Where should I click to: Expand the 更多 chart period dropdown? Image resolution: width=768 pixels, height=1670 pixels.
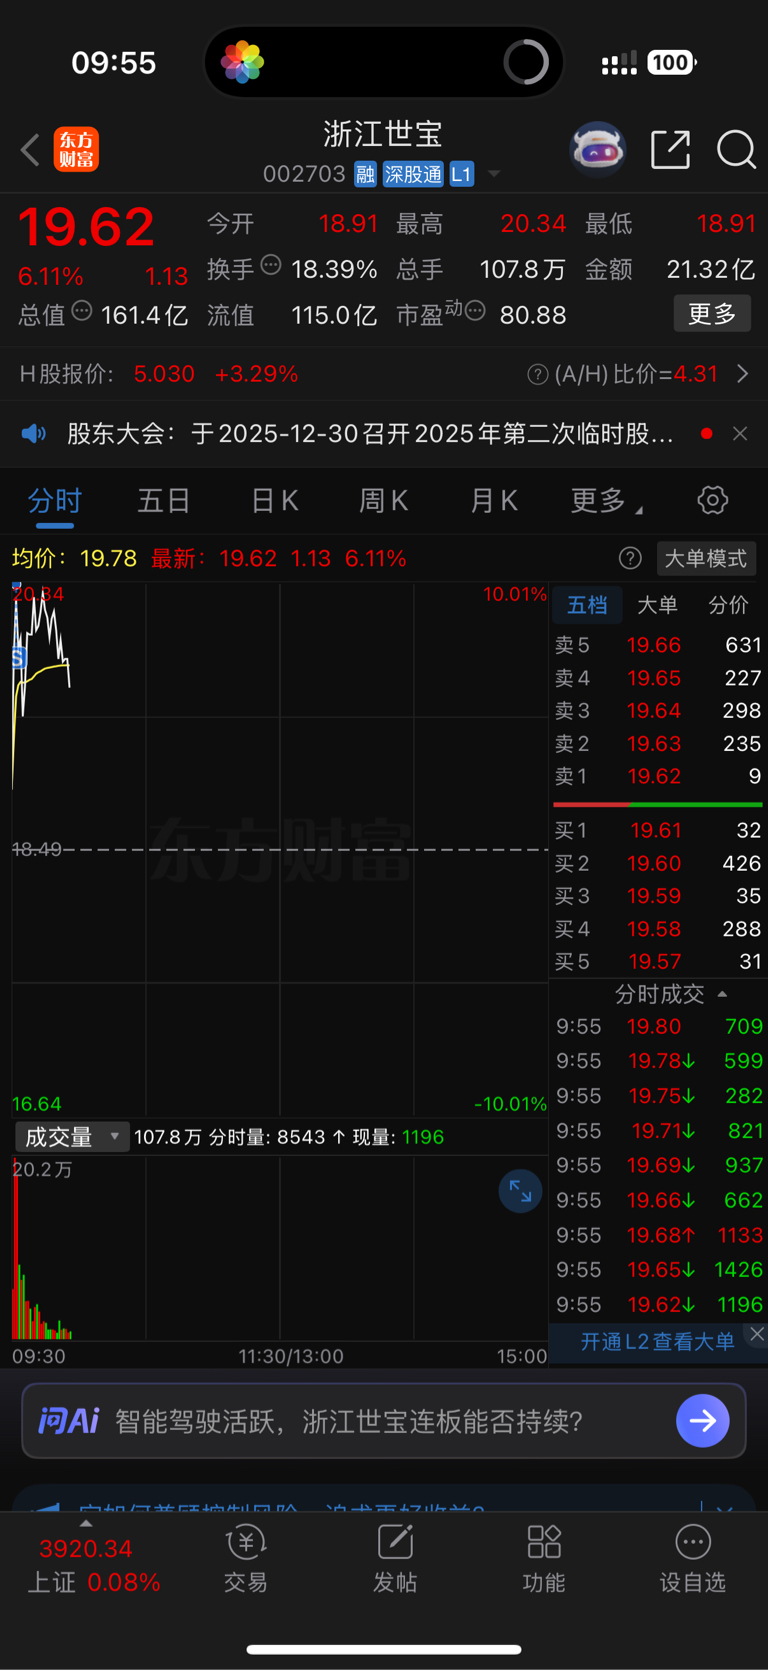(606, 500)
